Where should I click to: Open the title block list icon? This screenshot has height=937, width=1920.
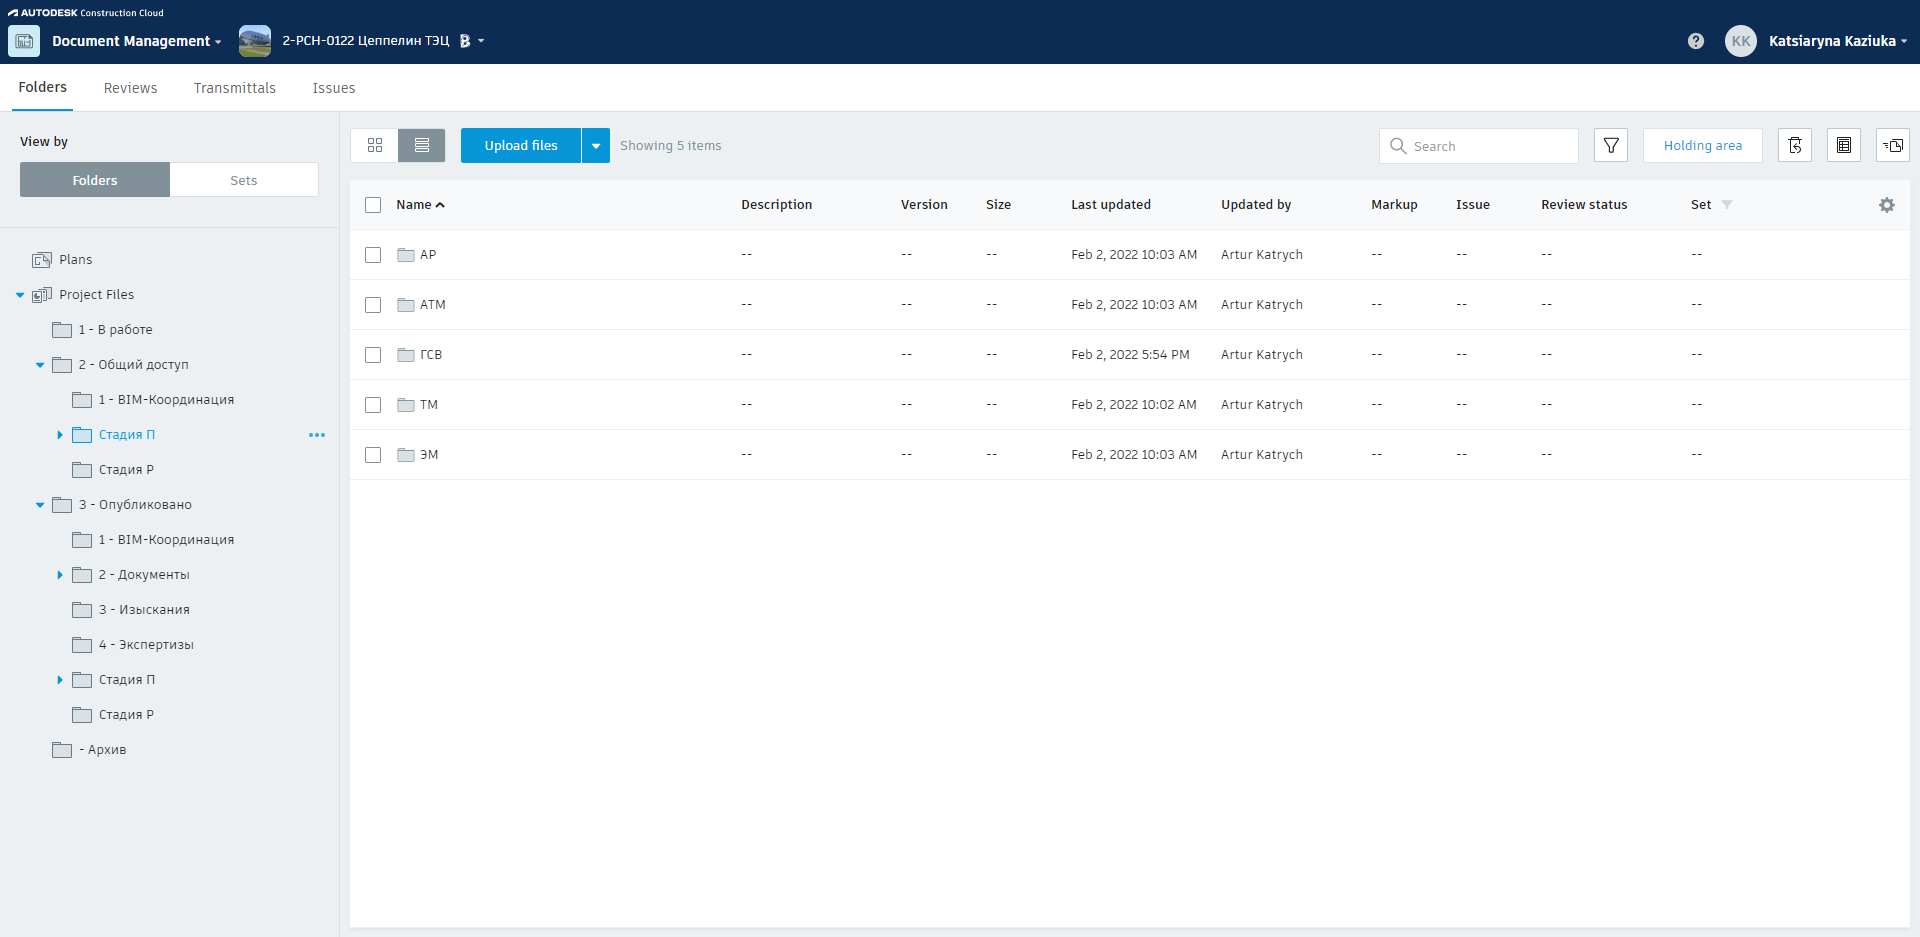coord(1844,145)
